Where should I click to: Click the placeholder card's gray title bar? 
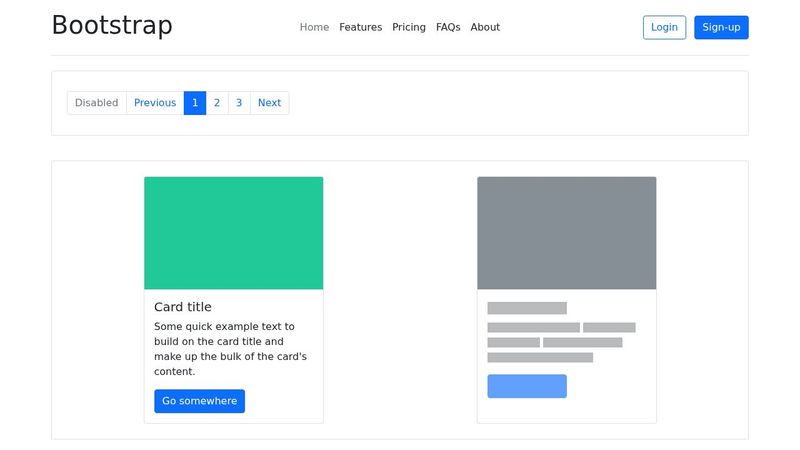527,308
